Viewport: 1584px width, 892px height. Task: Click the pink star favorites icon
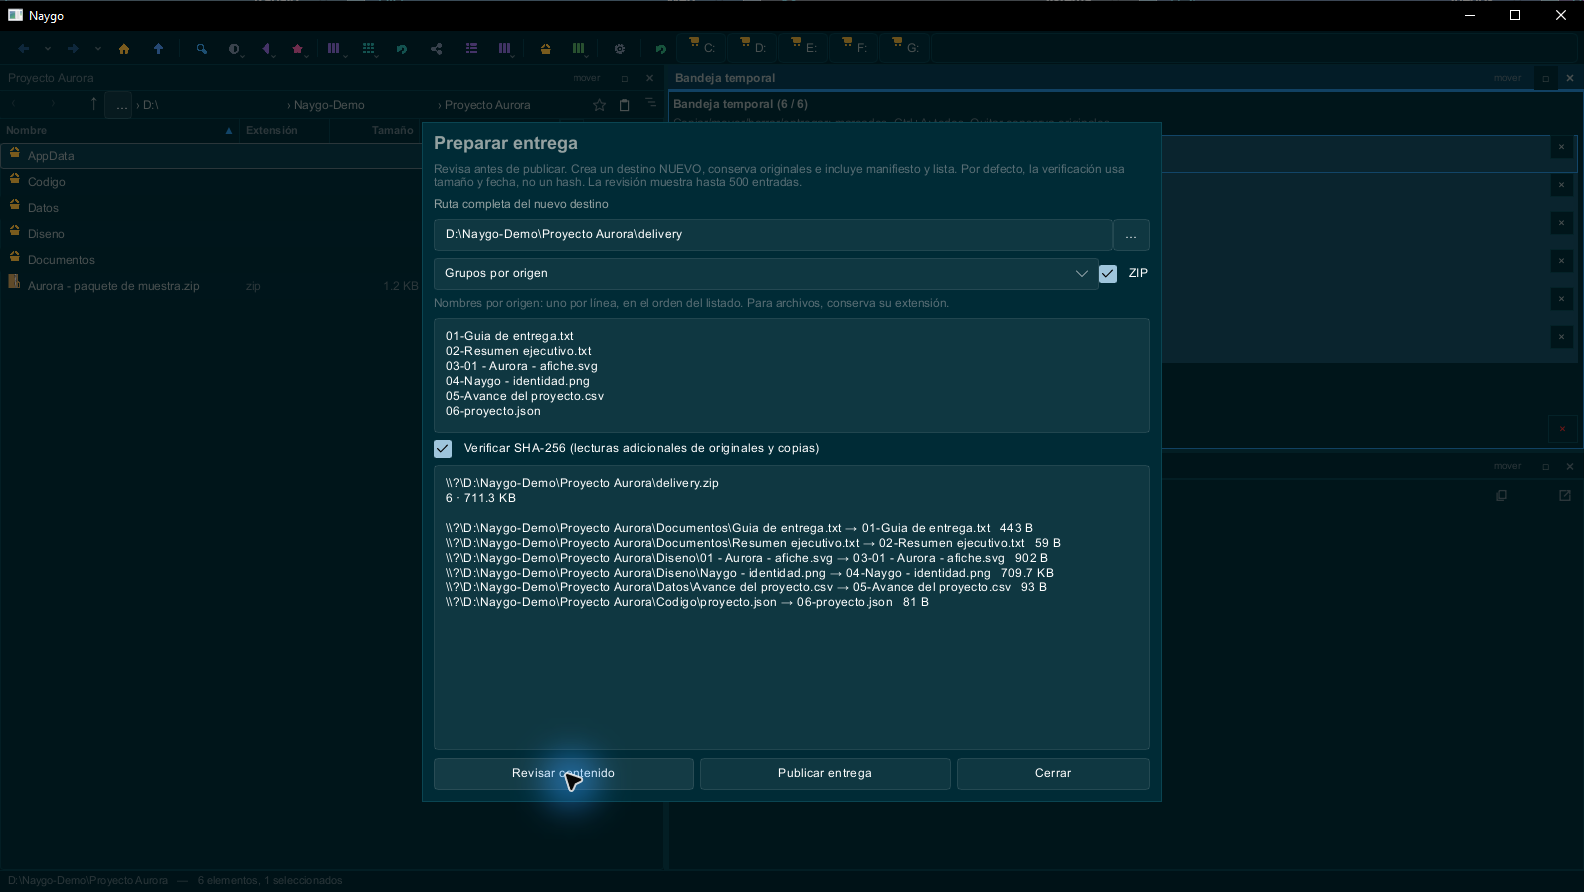(x=297, y=48)
